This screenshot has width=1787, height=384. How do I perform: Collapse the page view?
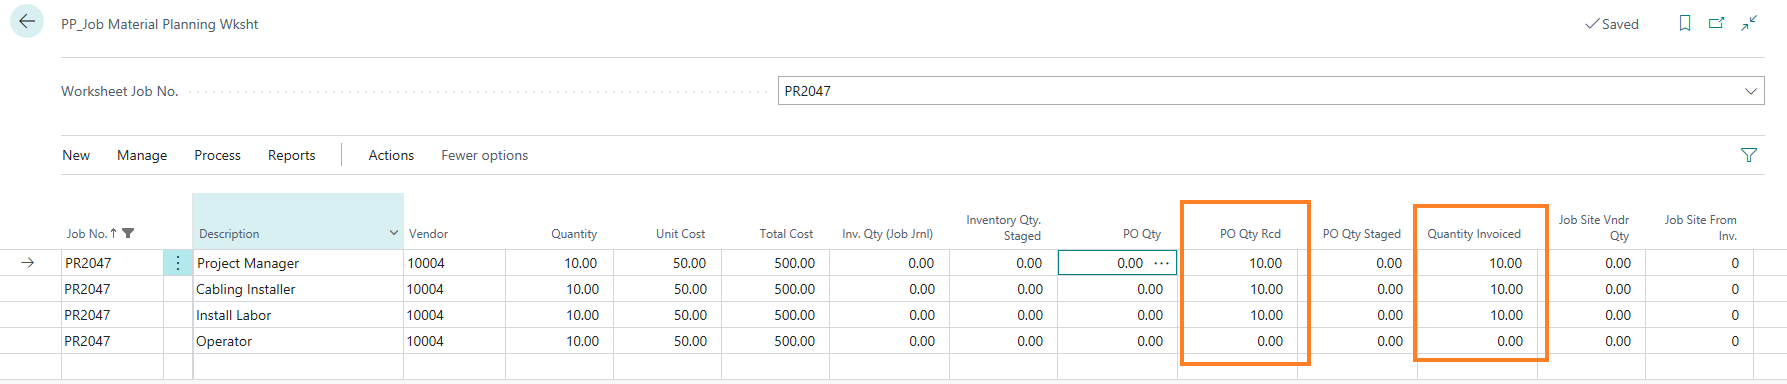1749,23
